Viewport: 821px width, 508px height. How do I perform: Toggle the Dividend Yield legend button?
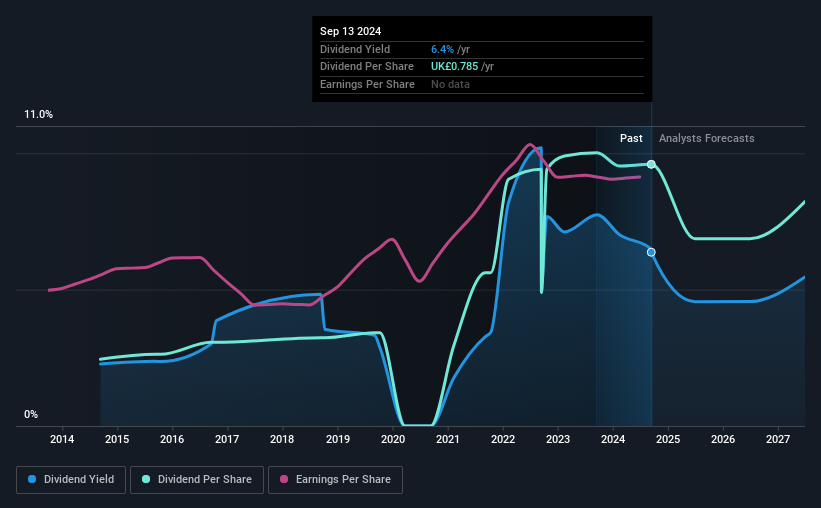(x=71, y=480)
